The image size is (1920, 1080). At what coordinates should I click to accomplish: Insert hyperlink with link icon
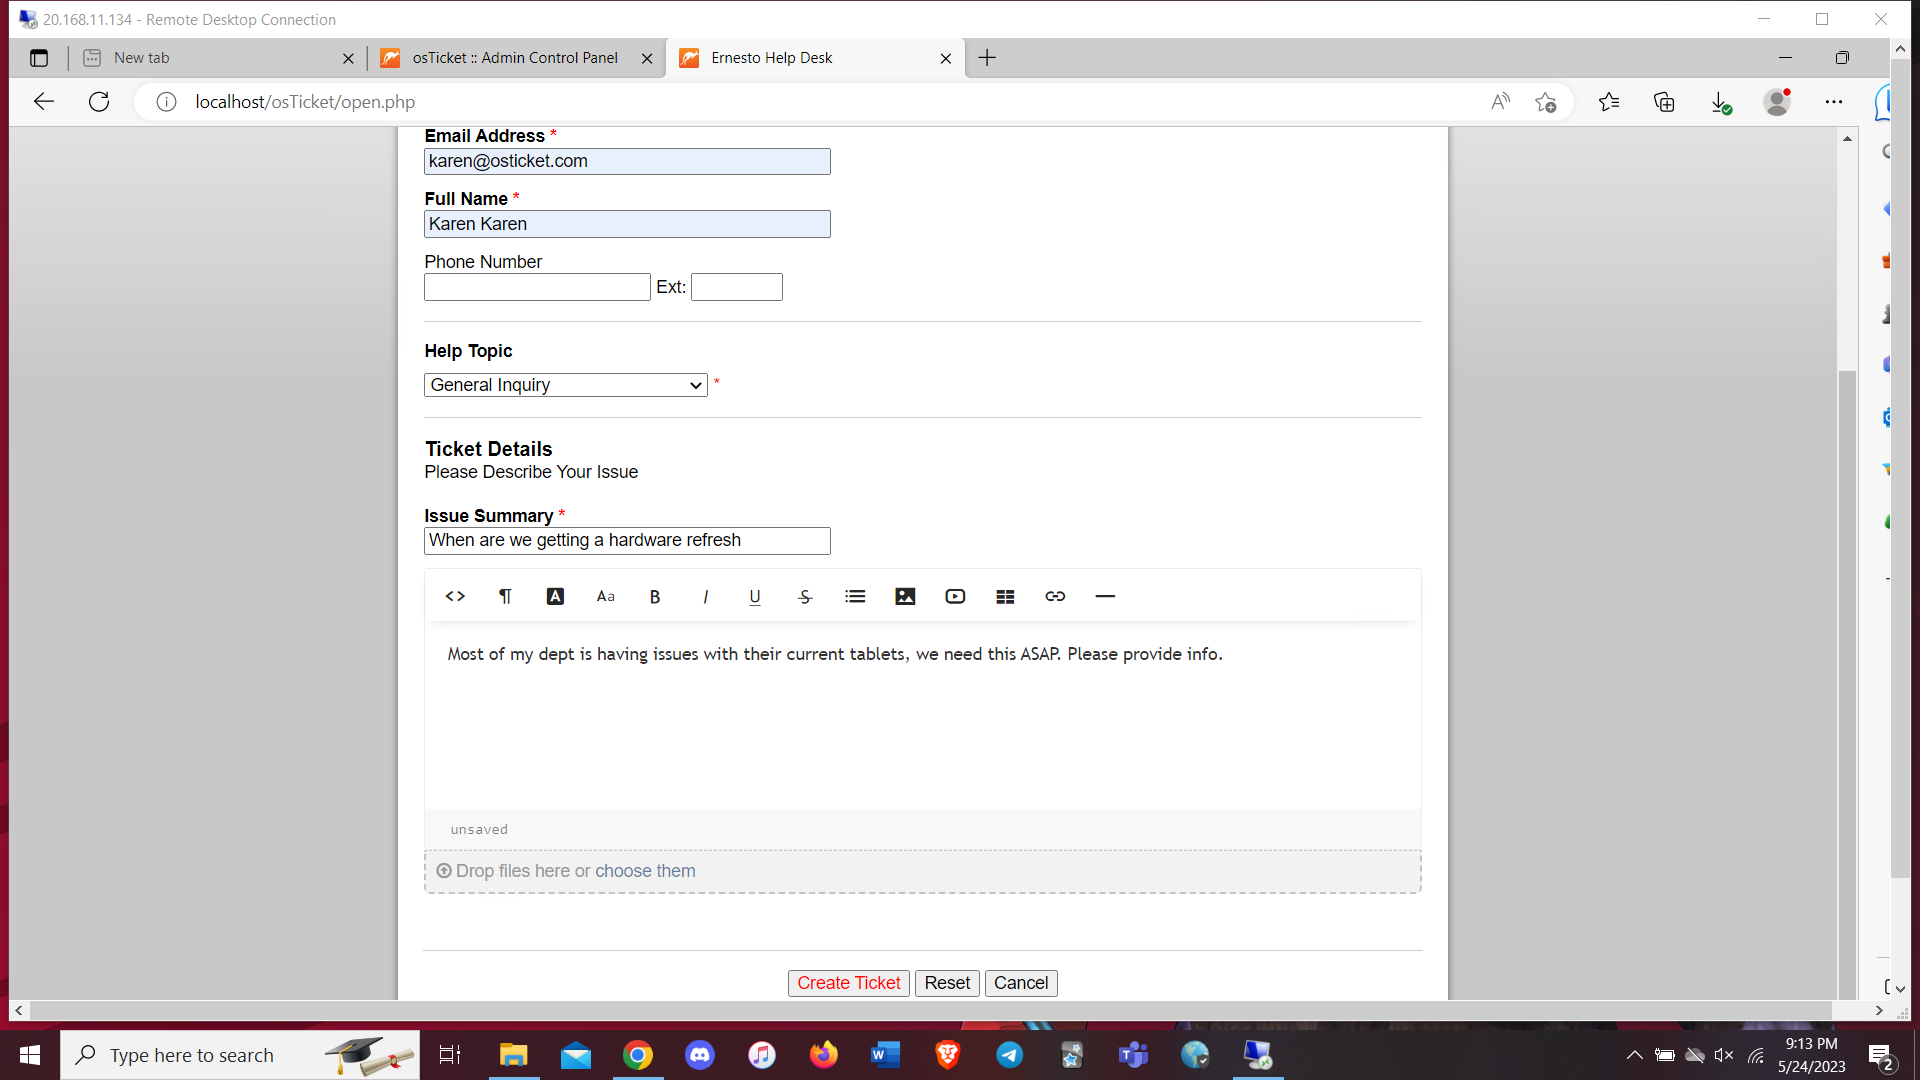1055,596
